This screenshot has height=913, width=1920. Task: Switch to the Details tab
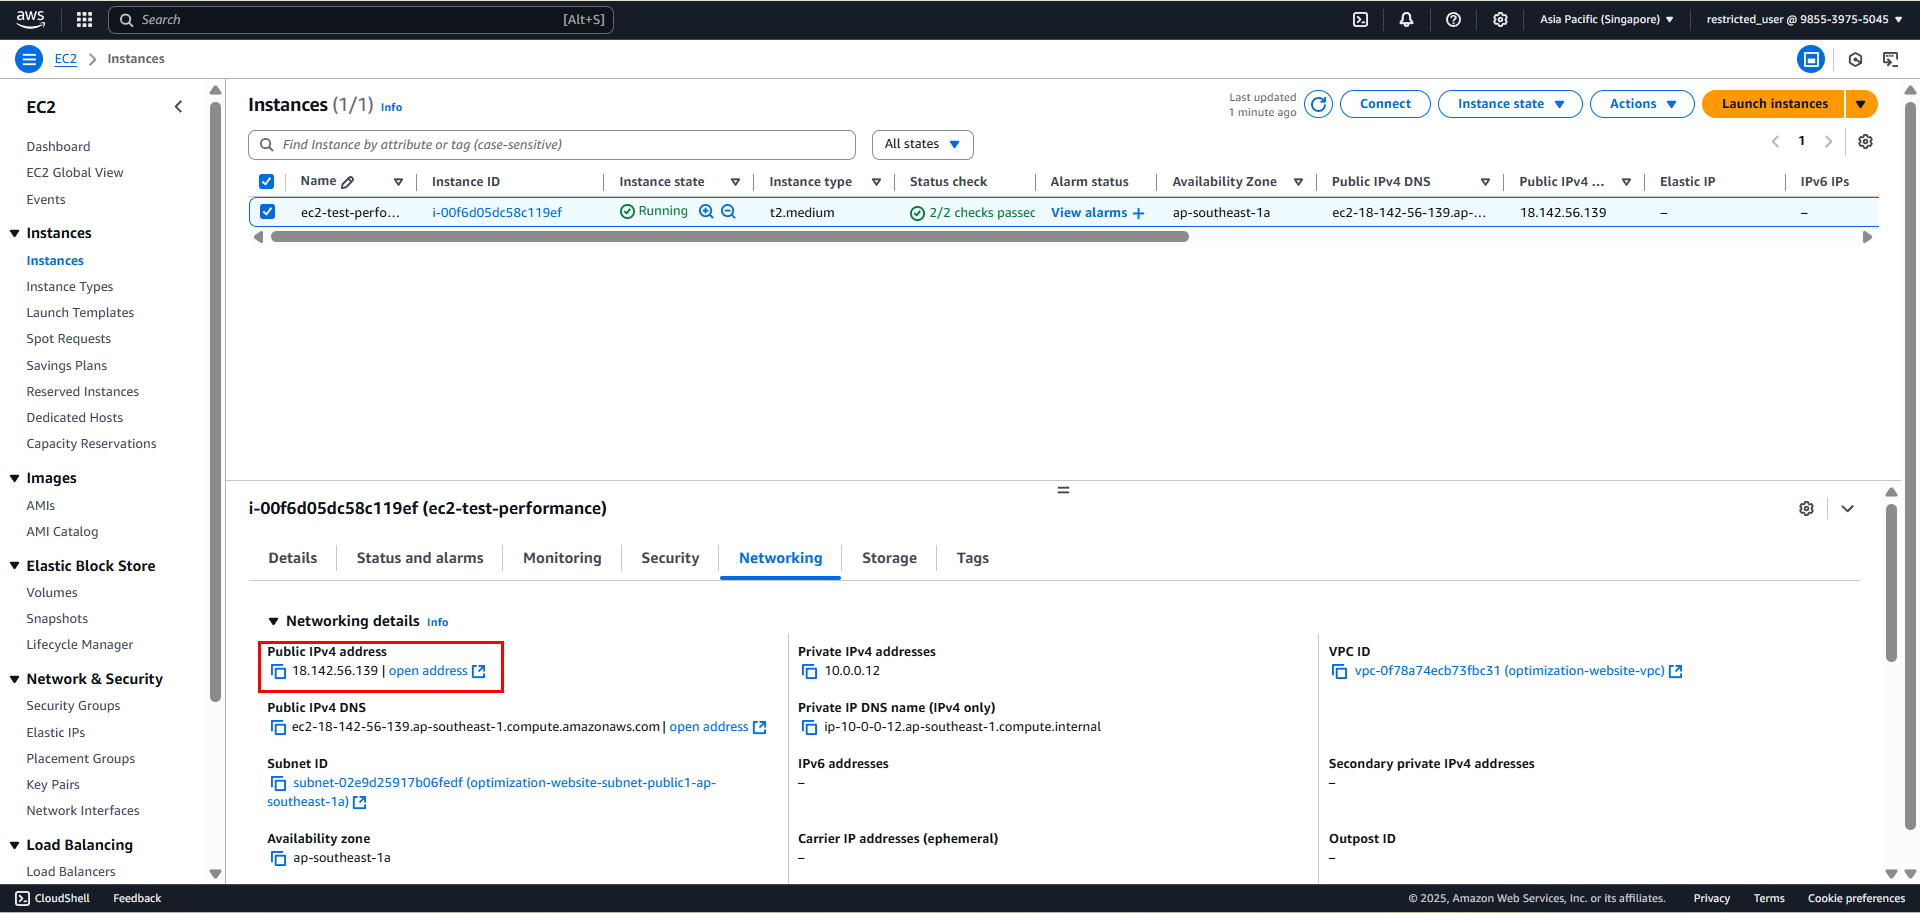pyautogui.click(x=292, y=558)
